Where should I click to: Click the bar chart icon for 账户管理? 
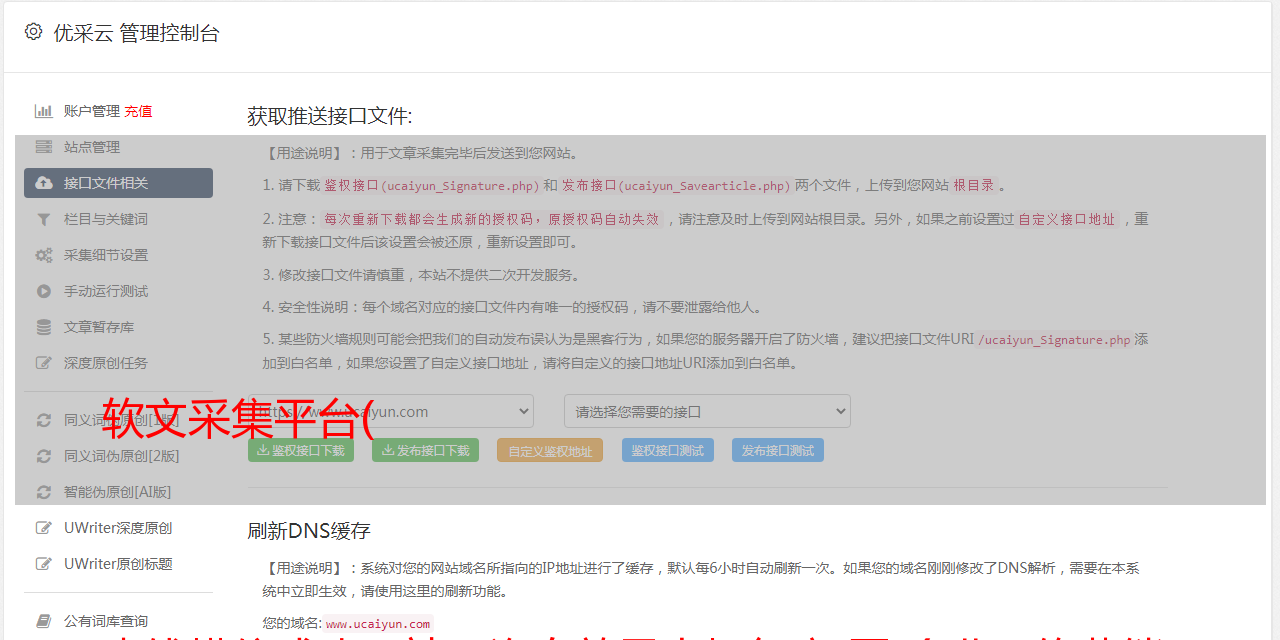(44, 111)
